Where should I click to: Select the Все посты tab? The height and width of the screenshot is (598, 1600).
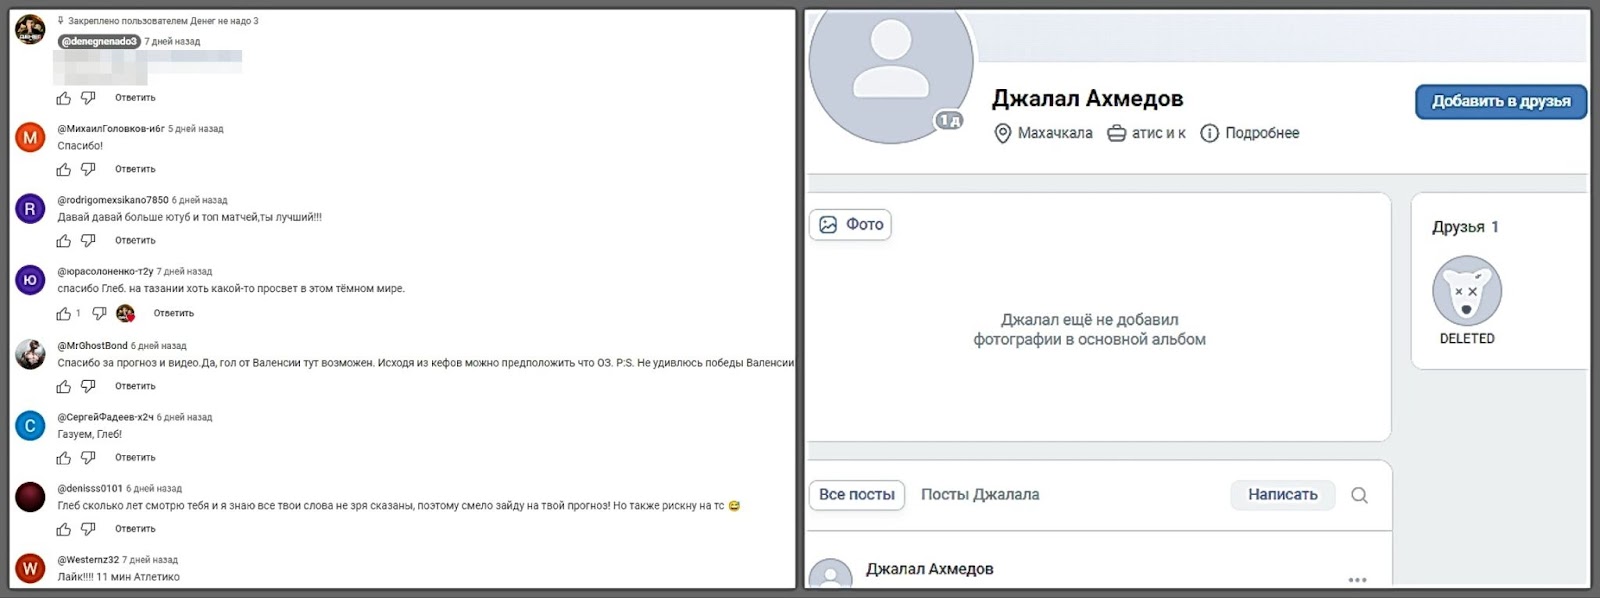pos(857,495)
